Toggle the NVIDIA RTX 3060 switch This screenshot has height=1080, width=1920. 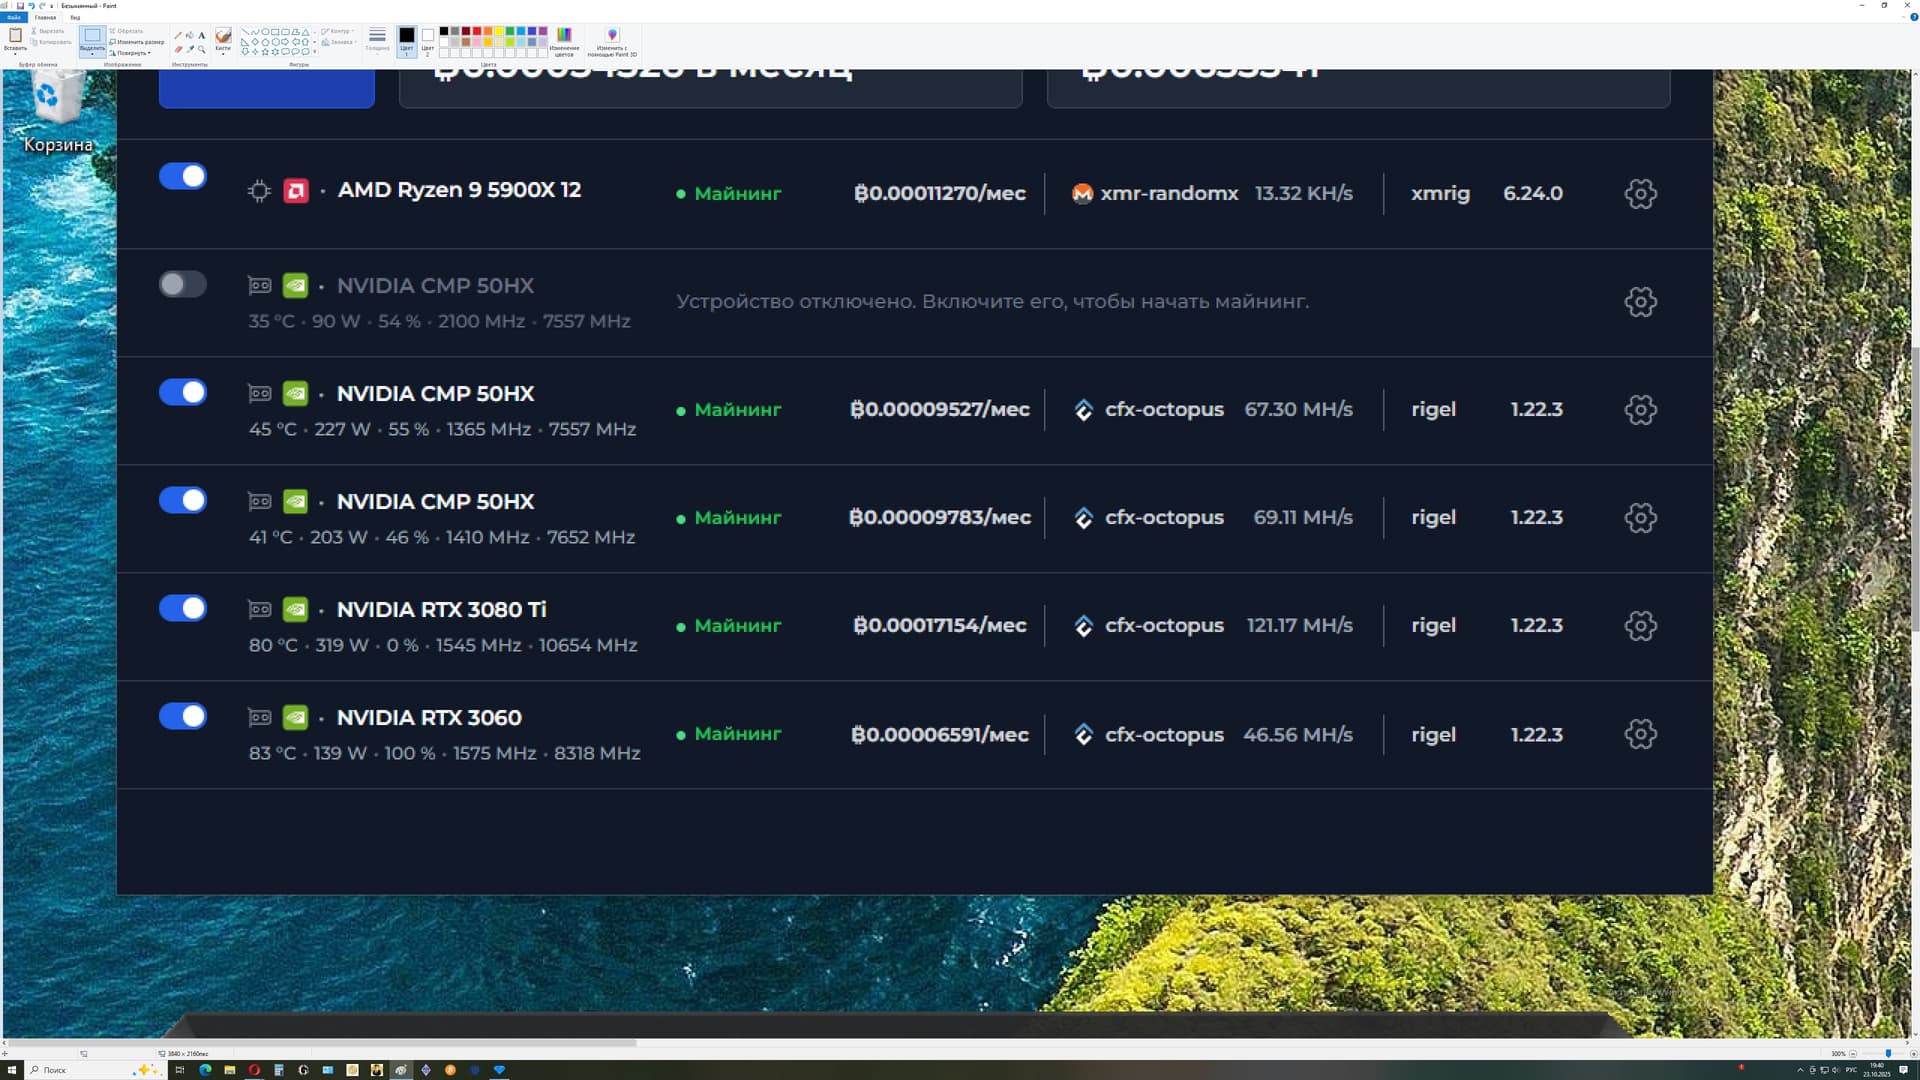(x=183, y=716)
